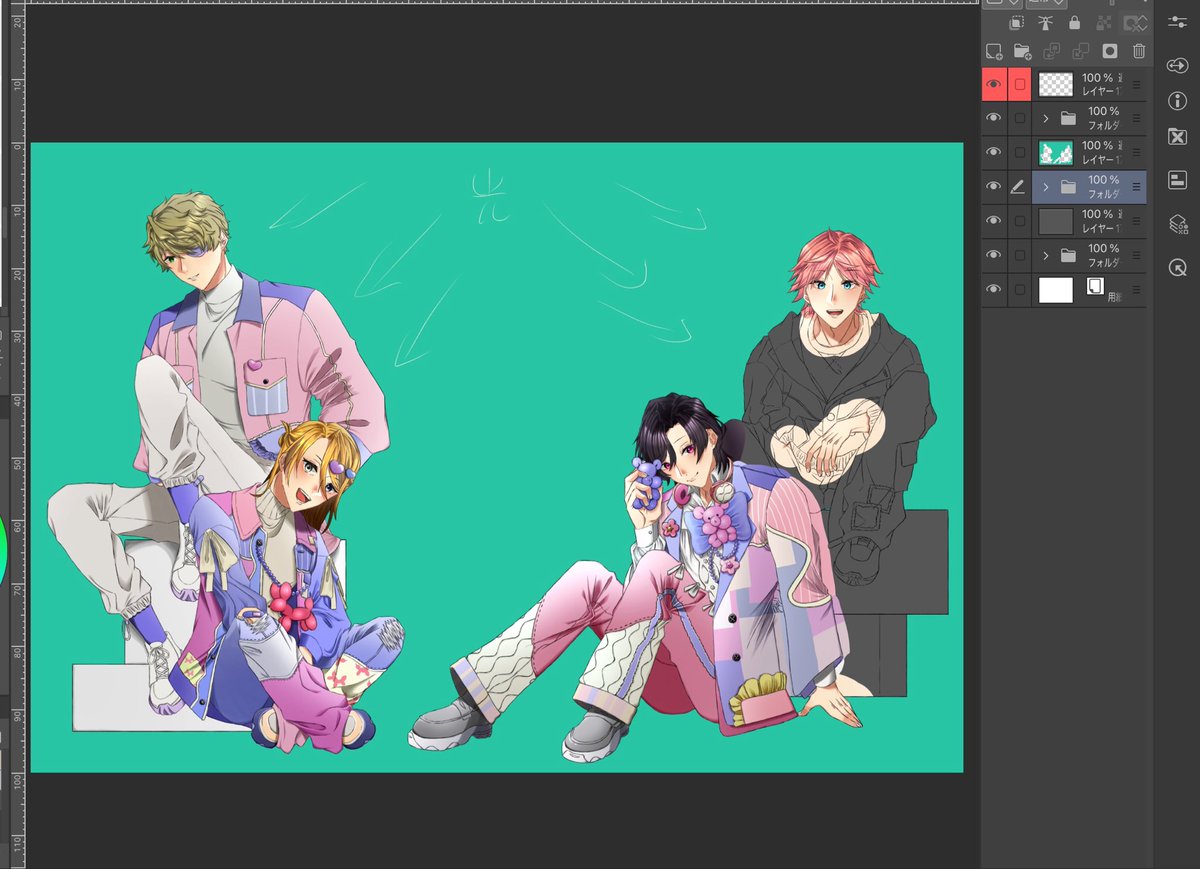
Task: Tick the red checkbox of the top layer
Action: click(1019, 85)
